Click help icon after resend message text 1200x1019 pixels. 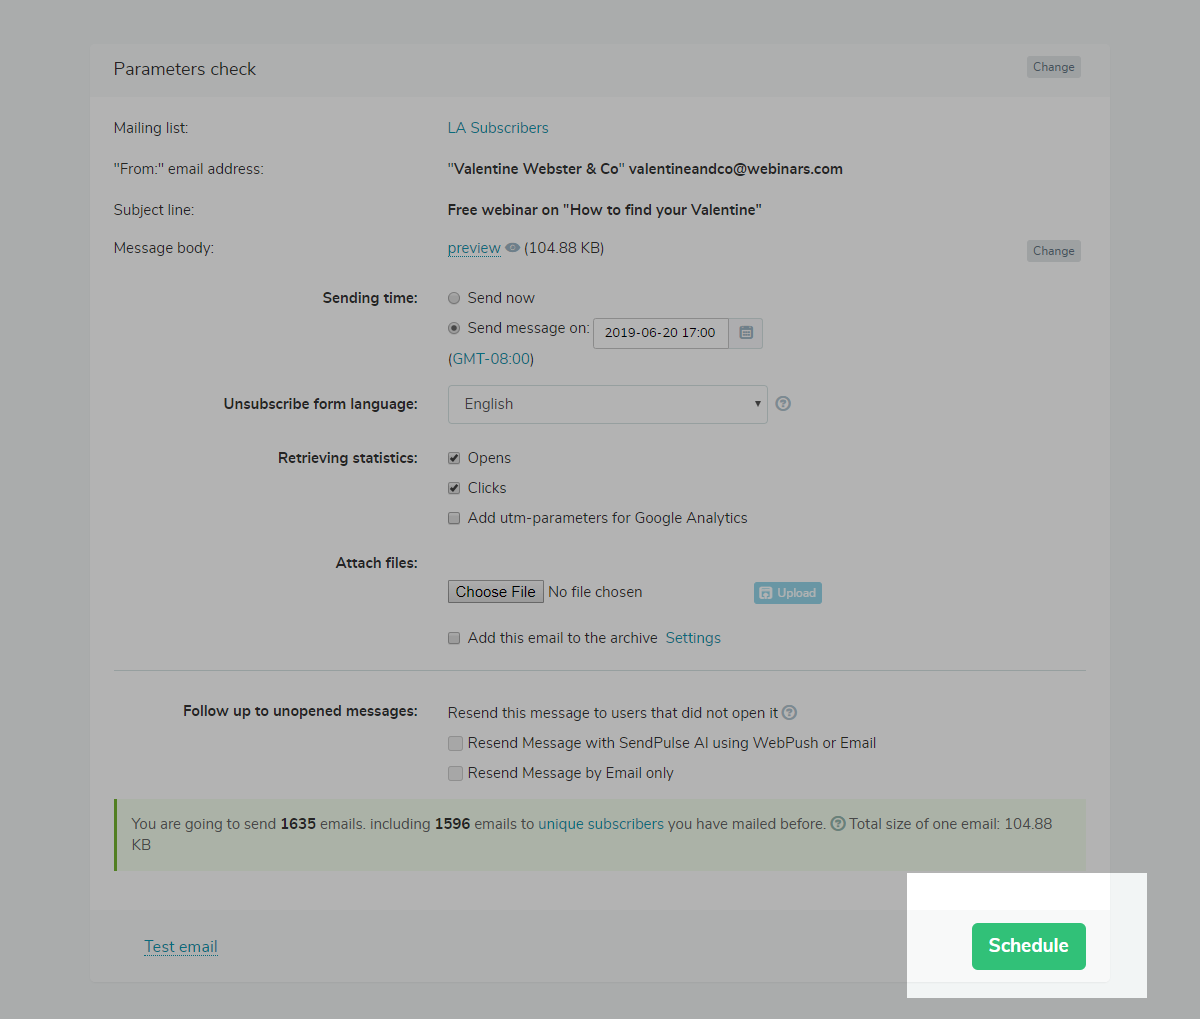pos(789,713)
